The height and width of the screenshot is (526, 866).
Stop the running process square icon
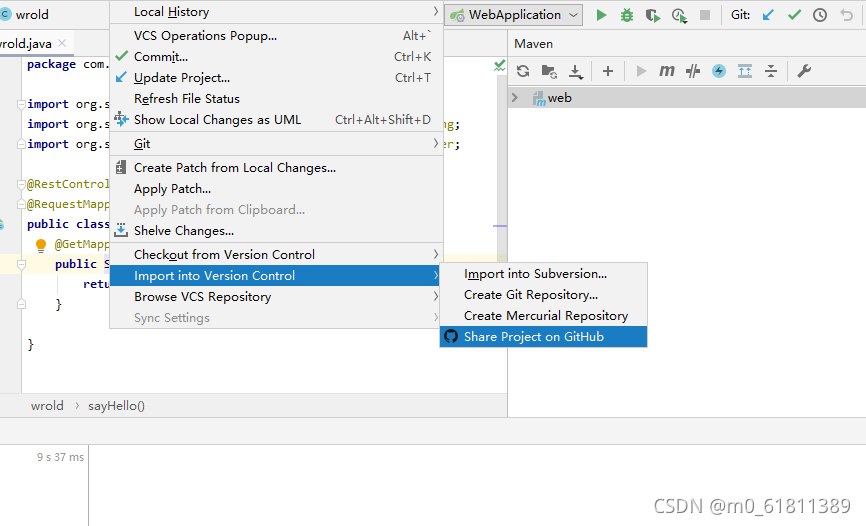click(705, 15)
